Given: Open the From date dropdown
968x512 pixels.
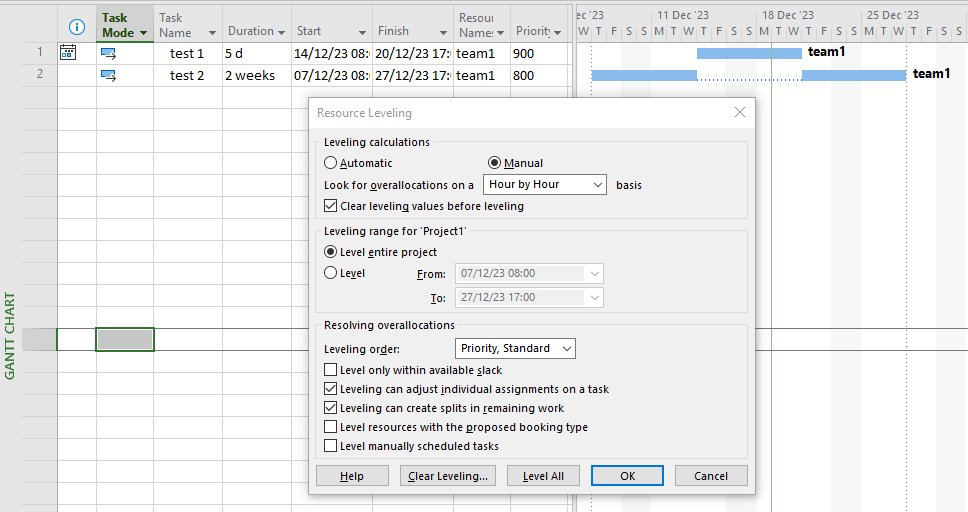Looking at the screenshot, I should (x=594, y=274).
